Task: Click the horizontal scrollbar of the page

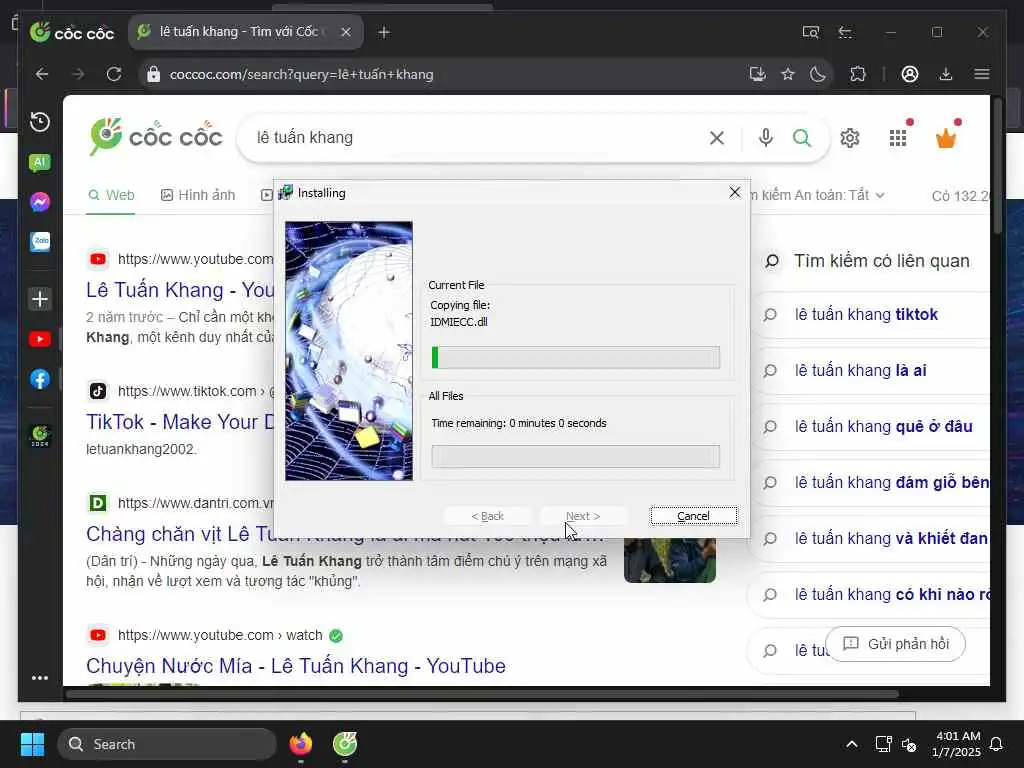Action: 483,694
